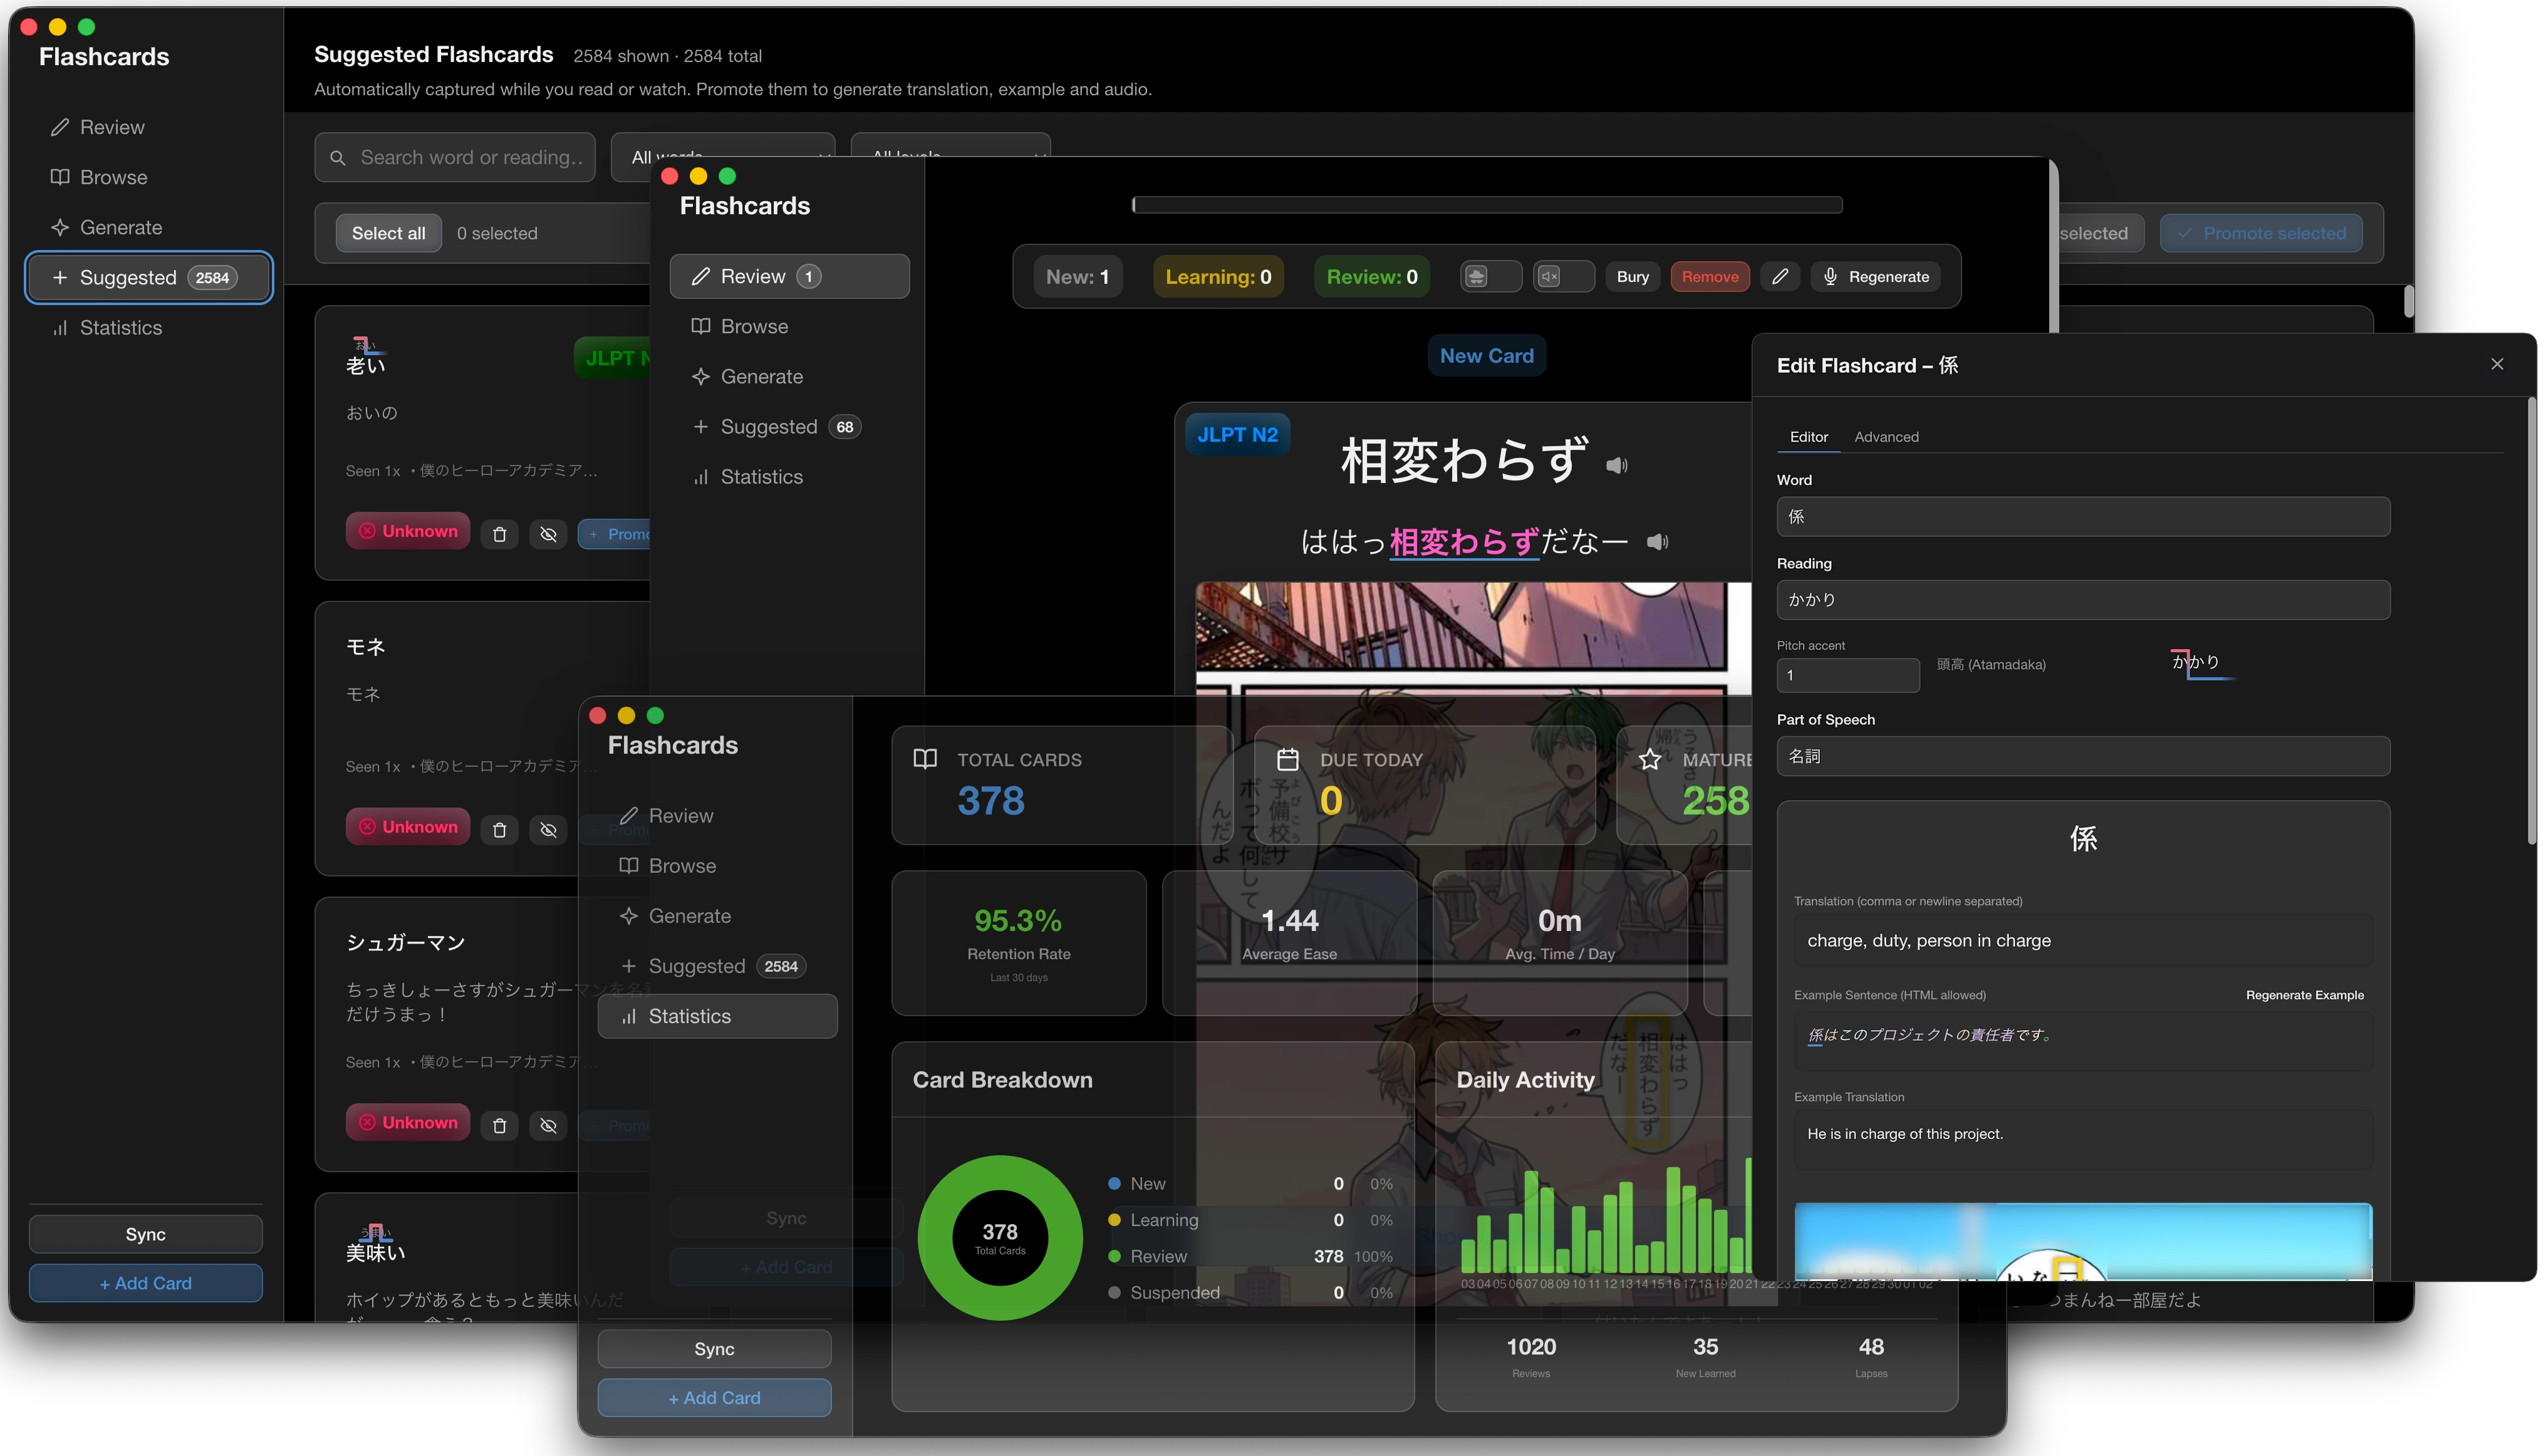The height and width of the screenshot is (1456, 2546).
Task: Click Review pencil icon in back window sidebar
Action: point(60,127)
